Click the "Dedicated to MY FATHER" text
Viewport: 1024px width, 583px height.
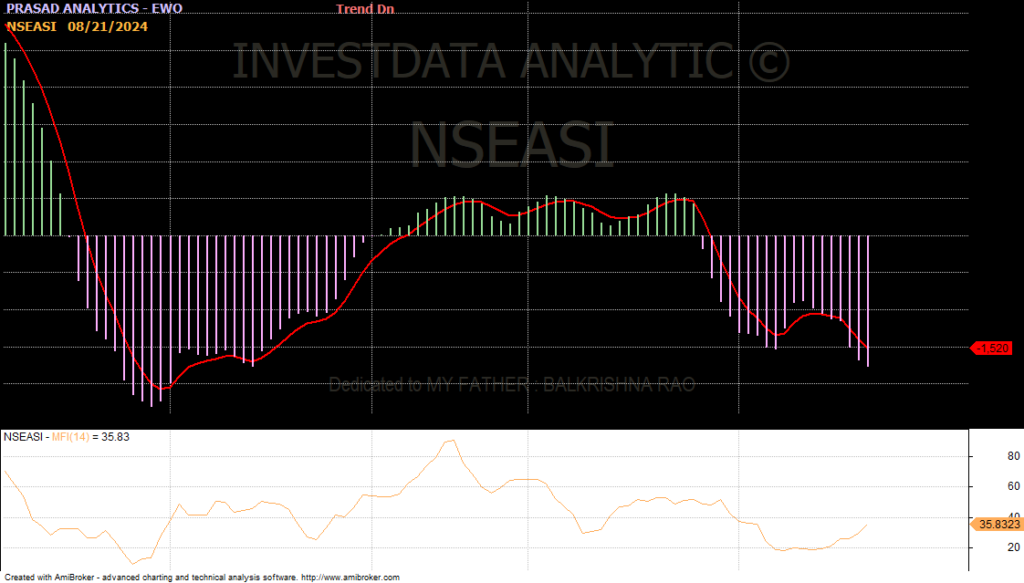(511, 385)
